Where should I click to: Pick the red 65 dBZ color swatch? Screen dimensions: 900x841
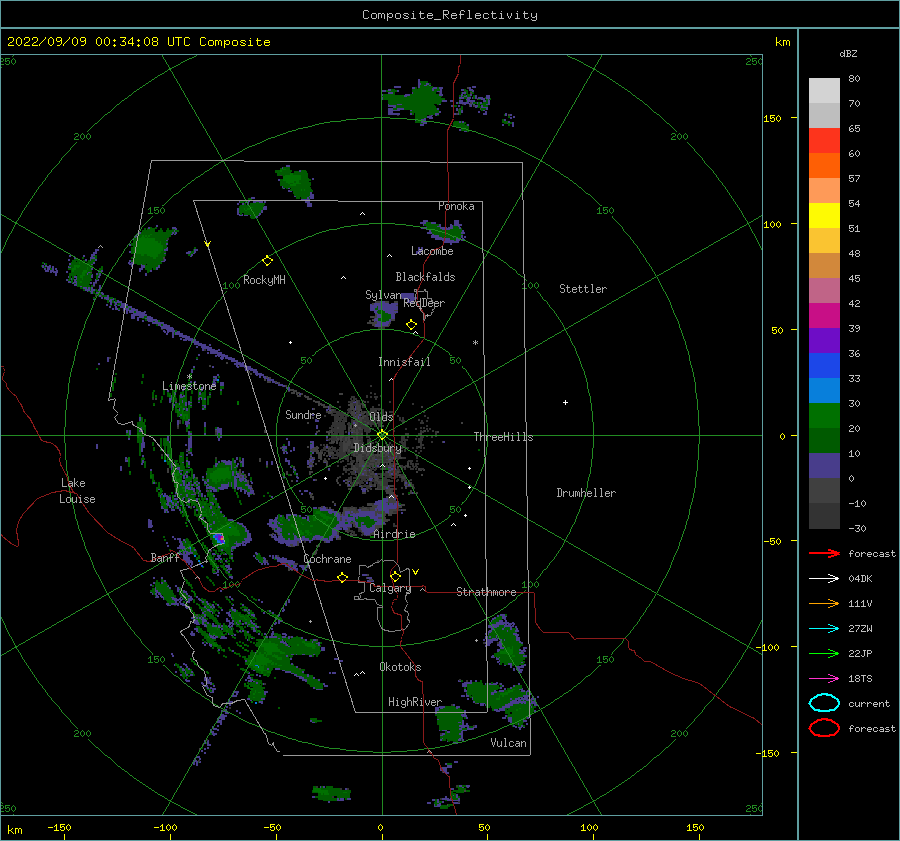pyautogui.click(x=824, y=141)
